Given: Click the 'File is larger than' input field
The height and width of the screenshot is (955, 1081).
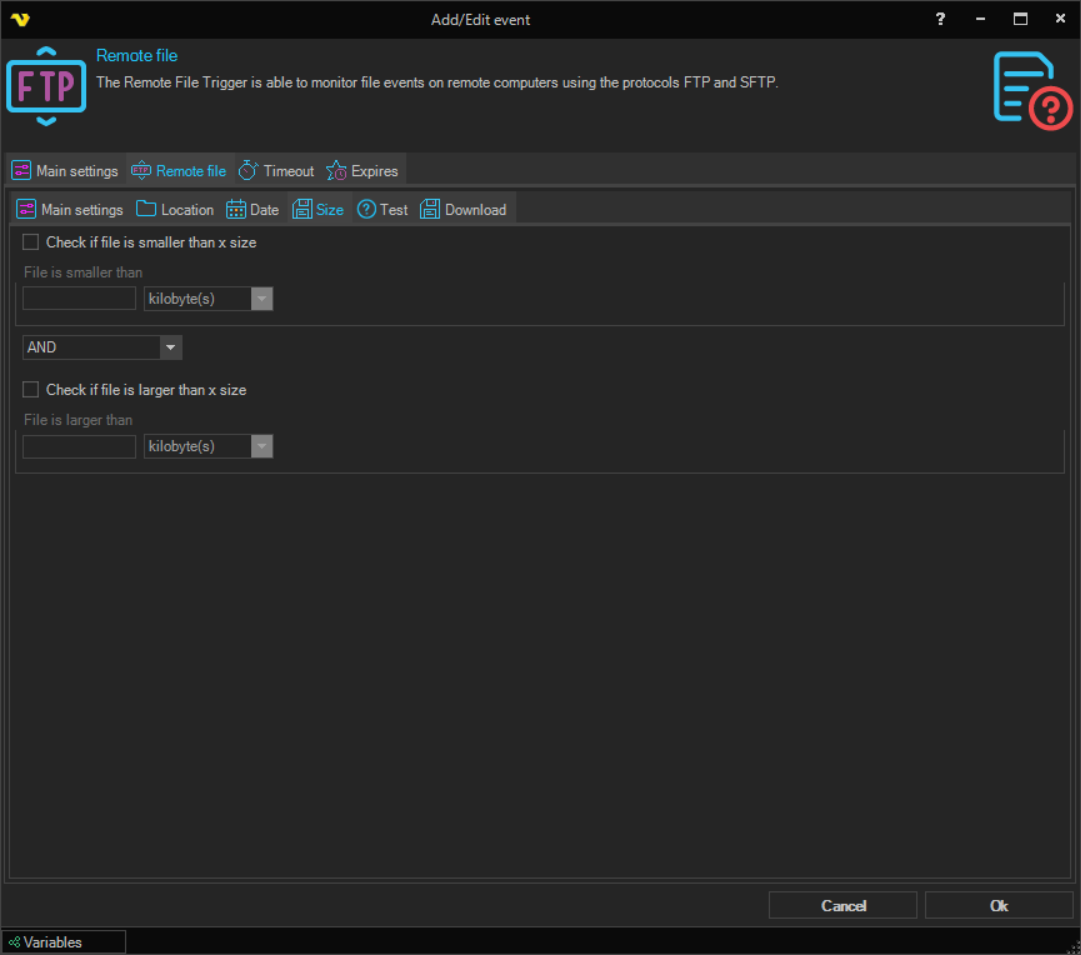Looking at the screenshot, I should 79,447.
